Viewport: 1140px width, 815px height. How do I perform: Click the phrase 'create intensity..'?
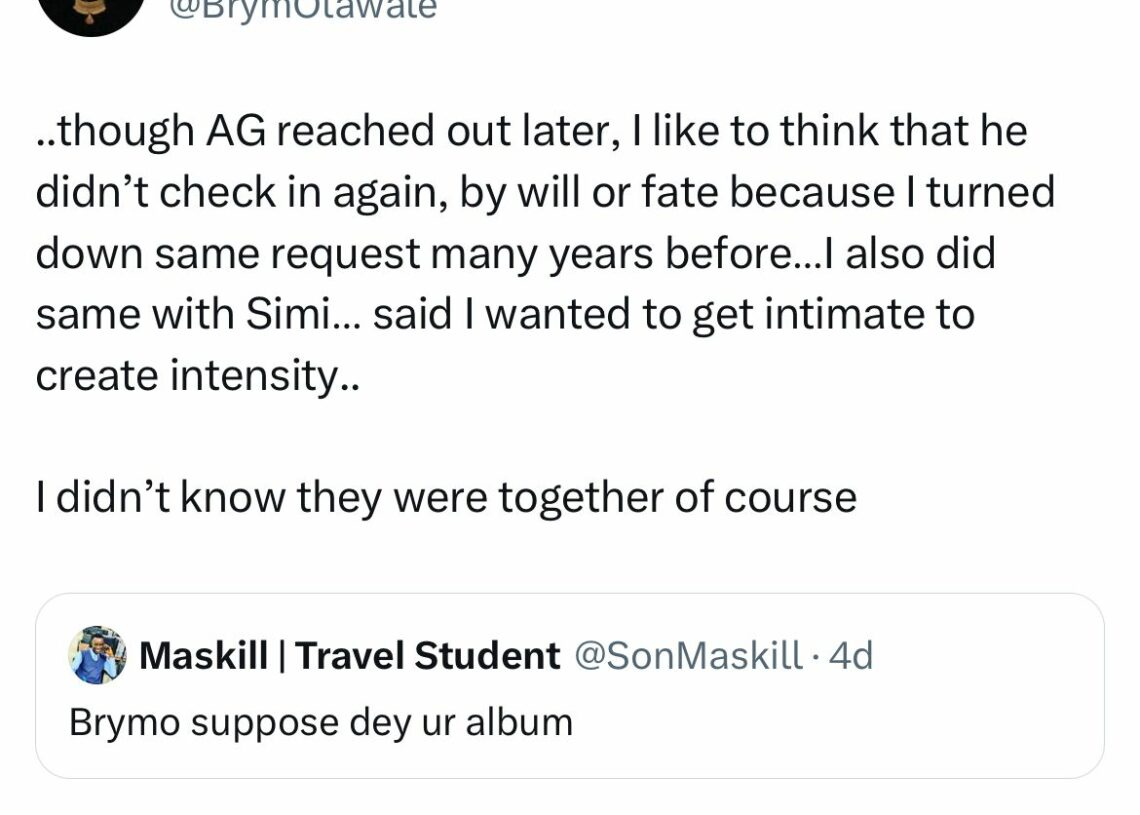(x=197, y=377)
